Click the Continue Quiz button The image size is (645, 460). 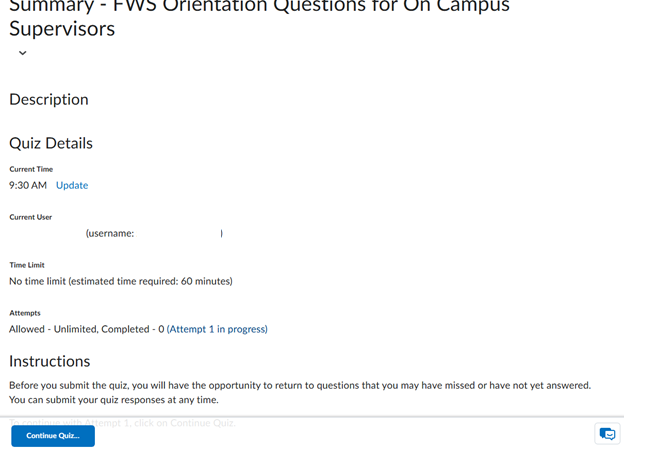point(53,436)
